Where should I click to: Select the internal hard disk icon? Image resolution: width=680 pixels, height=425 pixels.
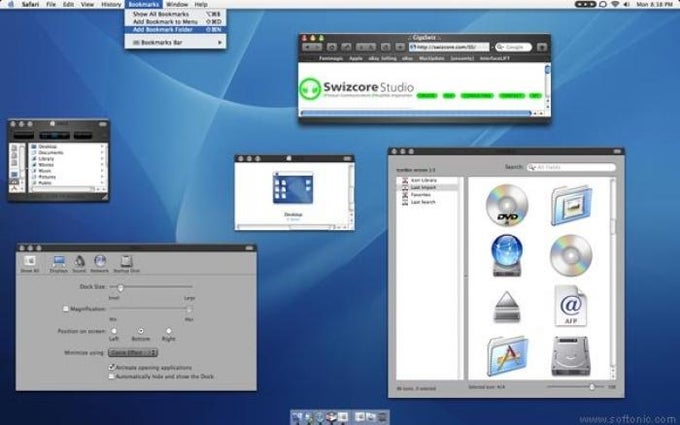pos(571,356)
